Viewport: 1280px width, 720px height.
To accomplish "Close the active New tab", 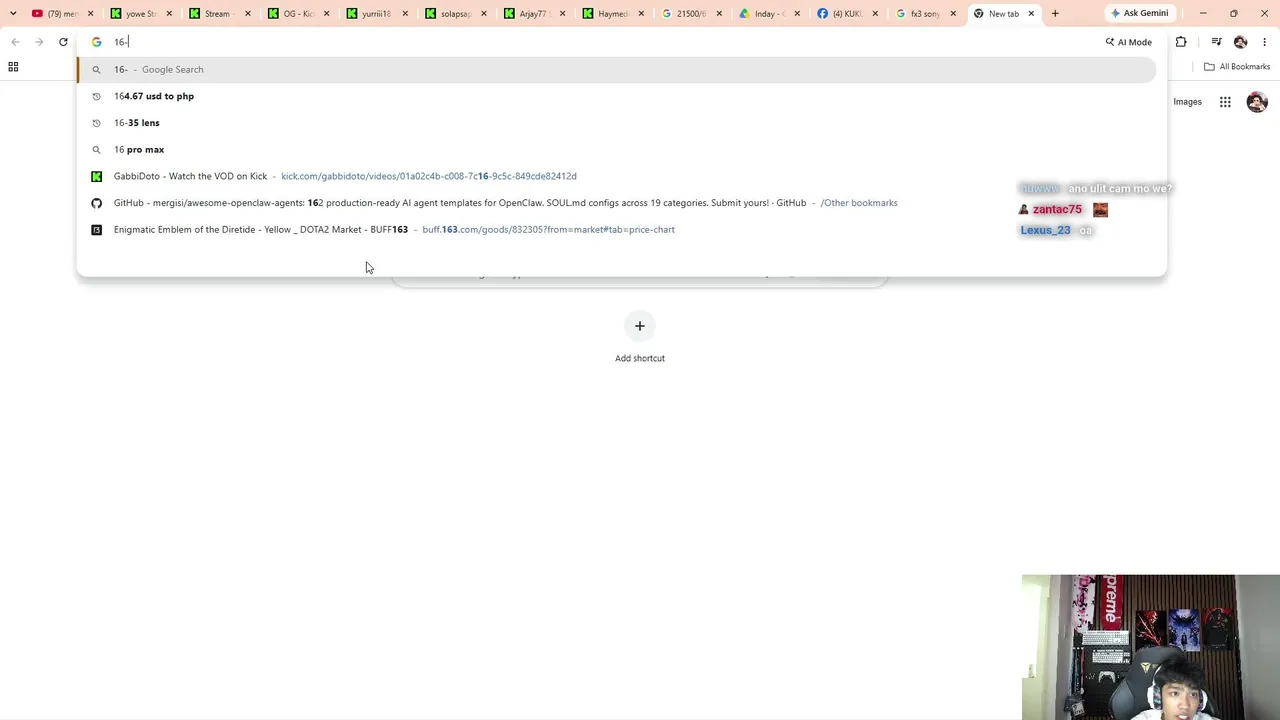I will point(1031,14).
